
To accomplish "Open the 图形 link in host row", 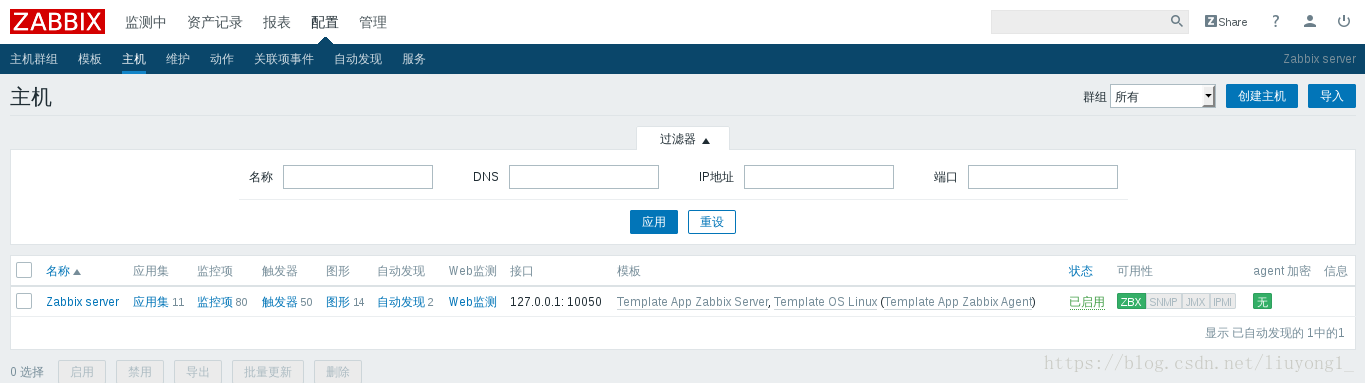I will [338, 302].
